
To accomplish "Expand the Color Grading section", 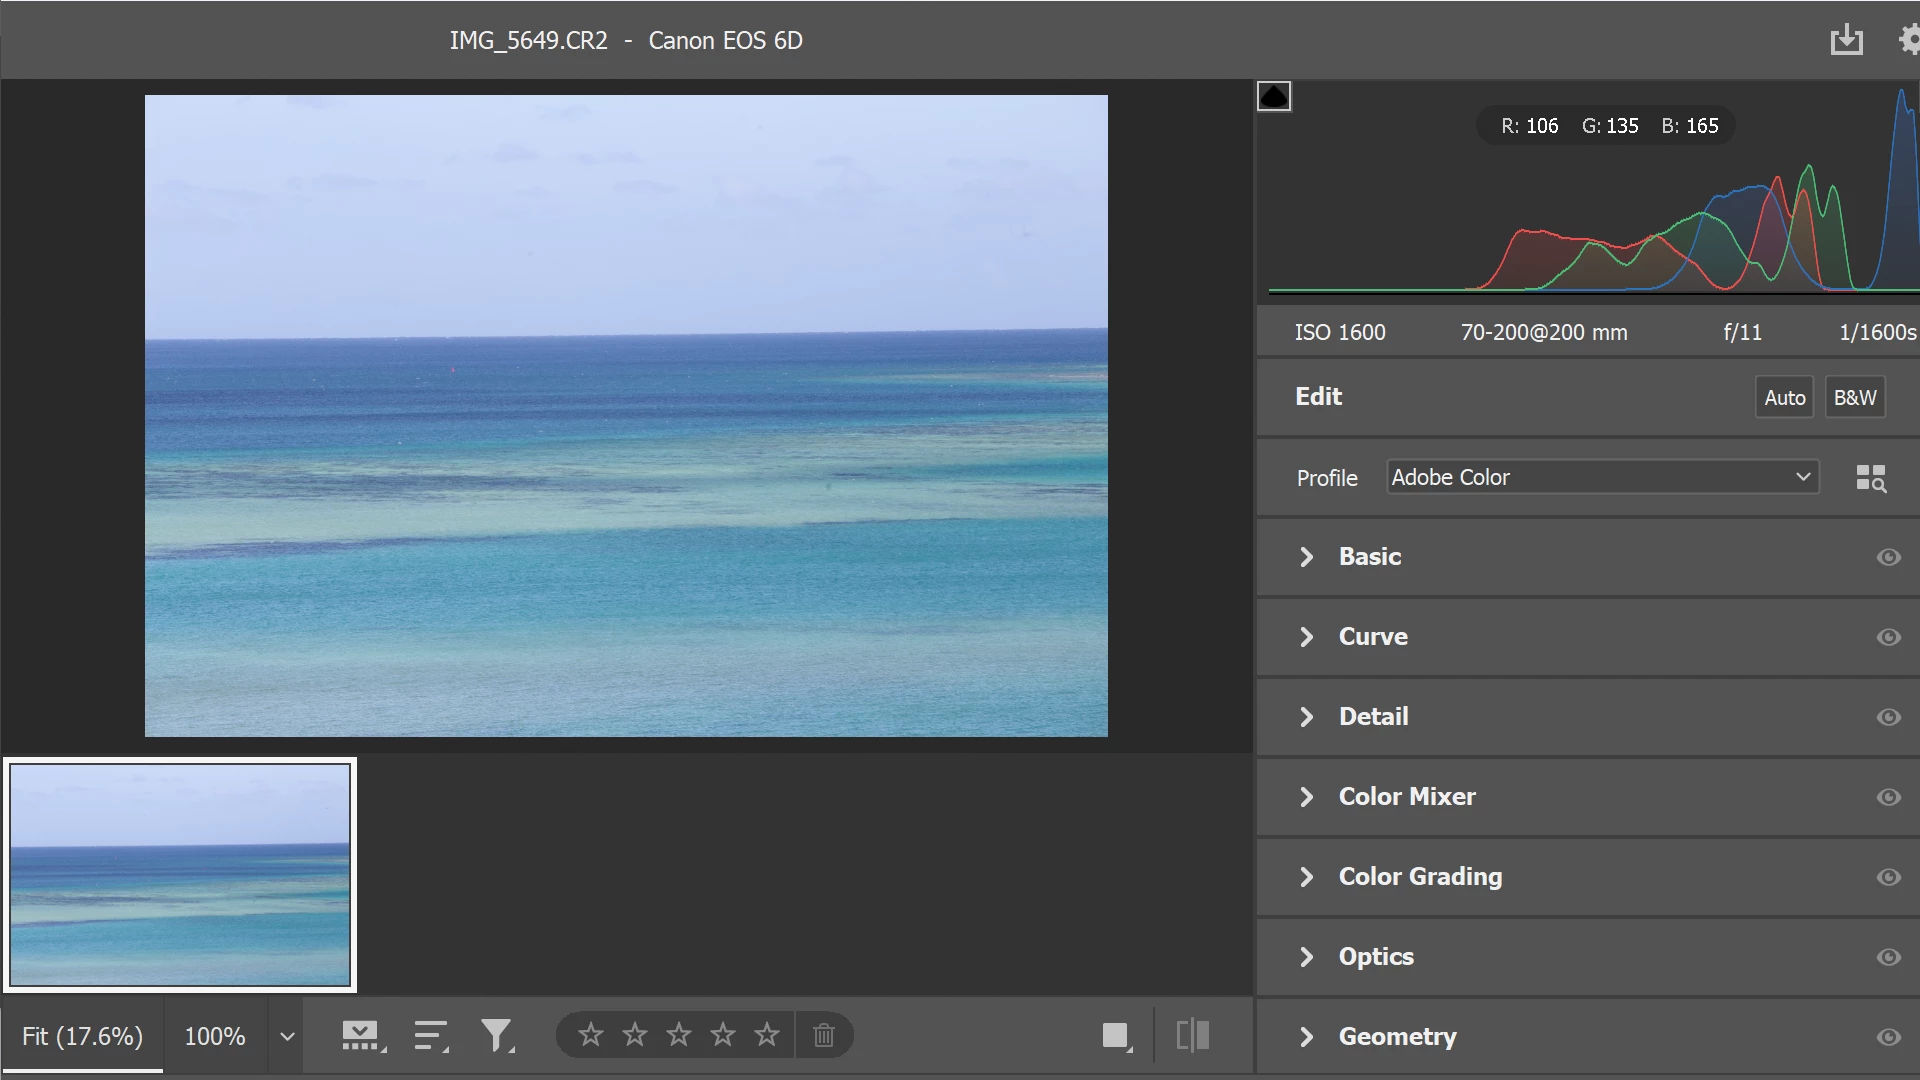I will click(1419, 877).
